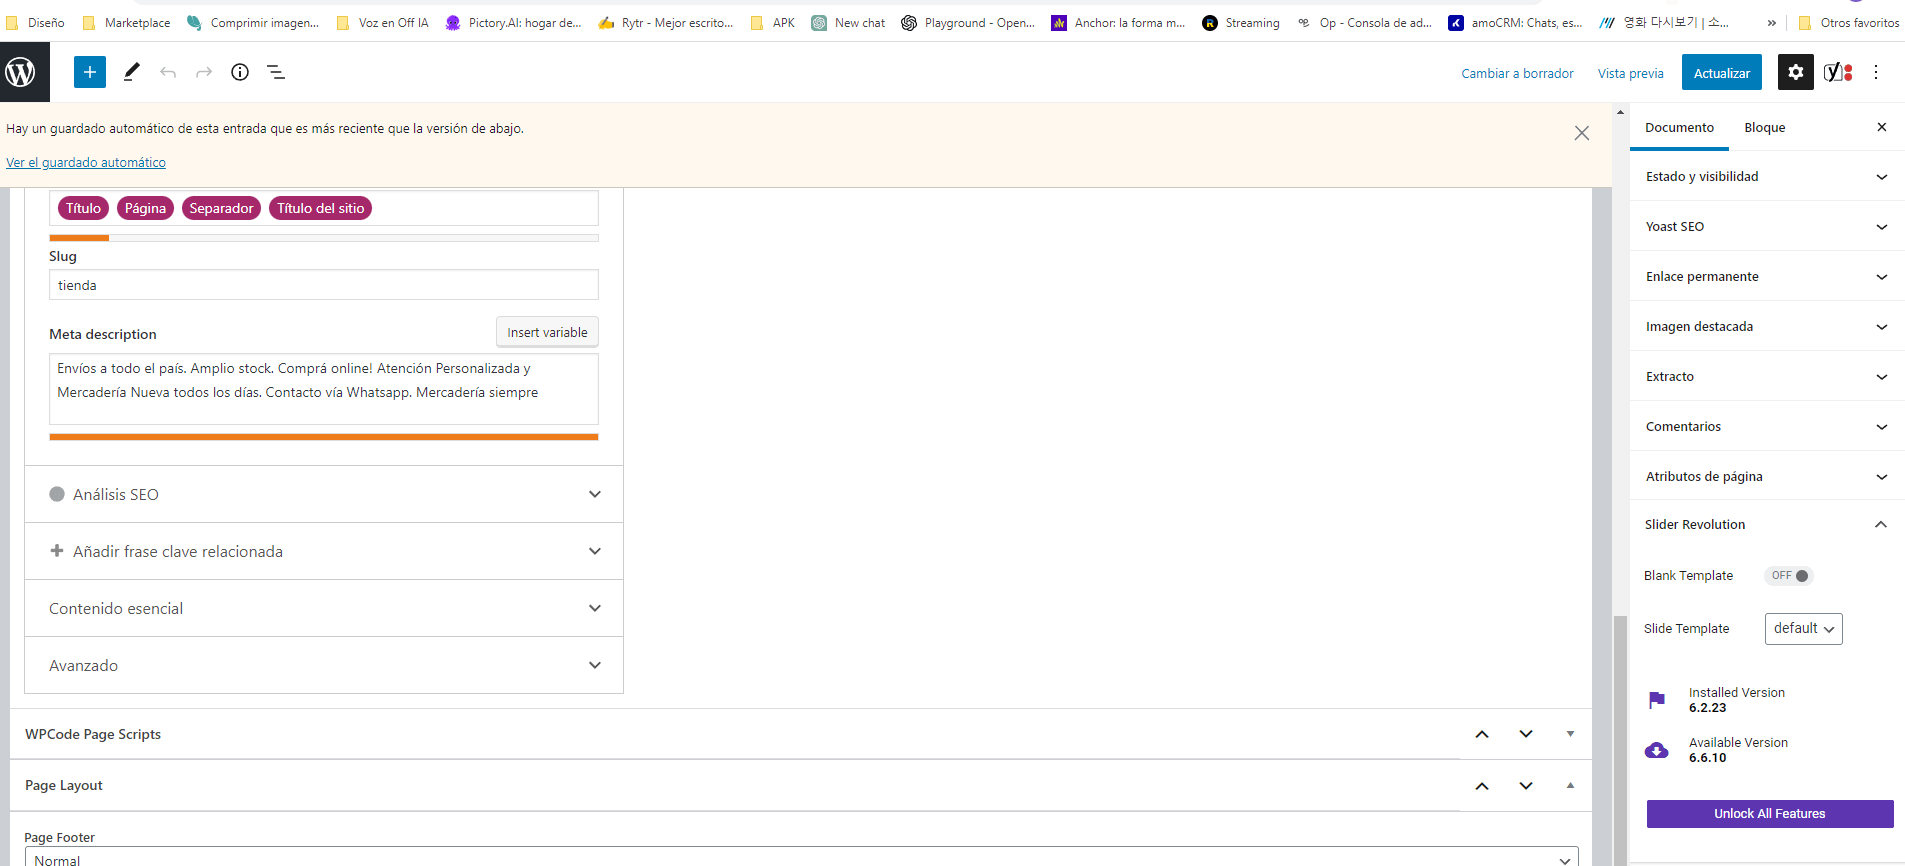Expand the Comentarios panel
1905x866 pixels.
click(x=1767, y=426)
